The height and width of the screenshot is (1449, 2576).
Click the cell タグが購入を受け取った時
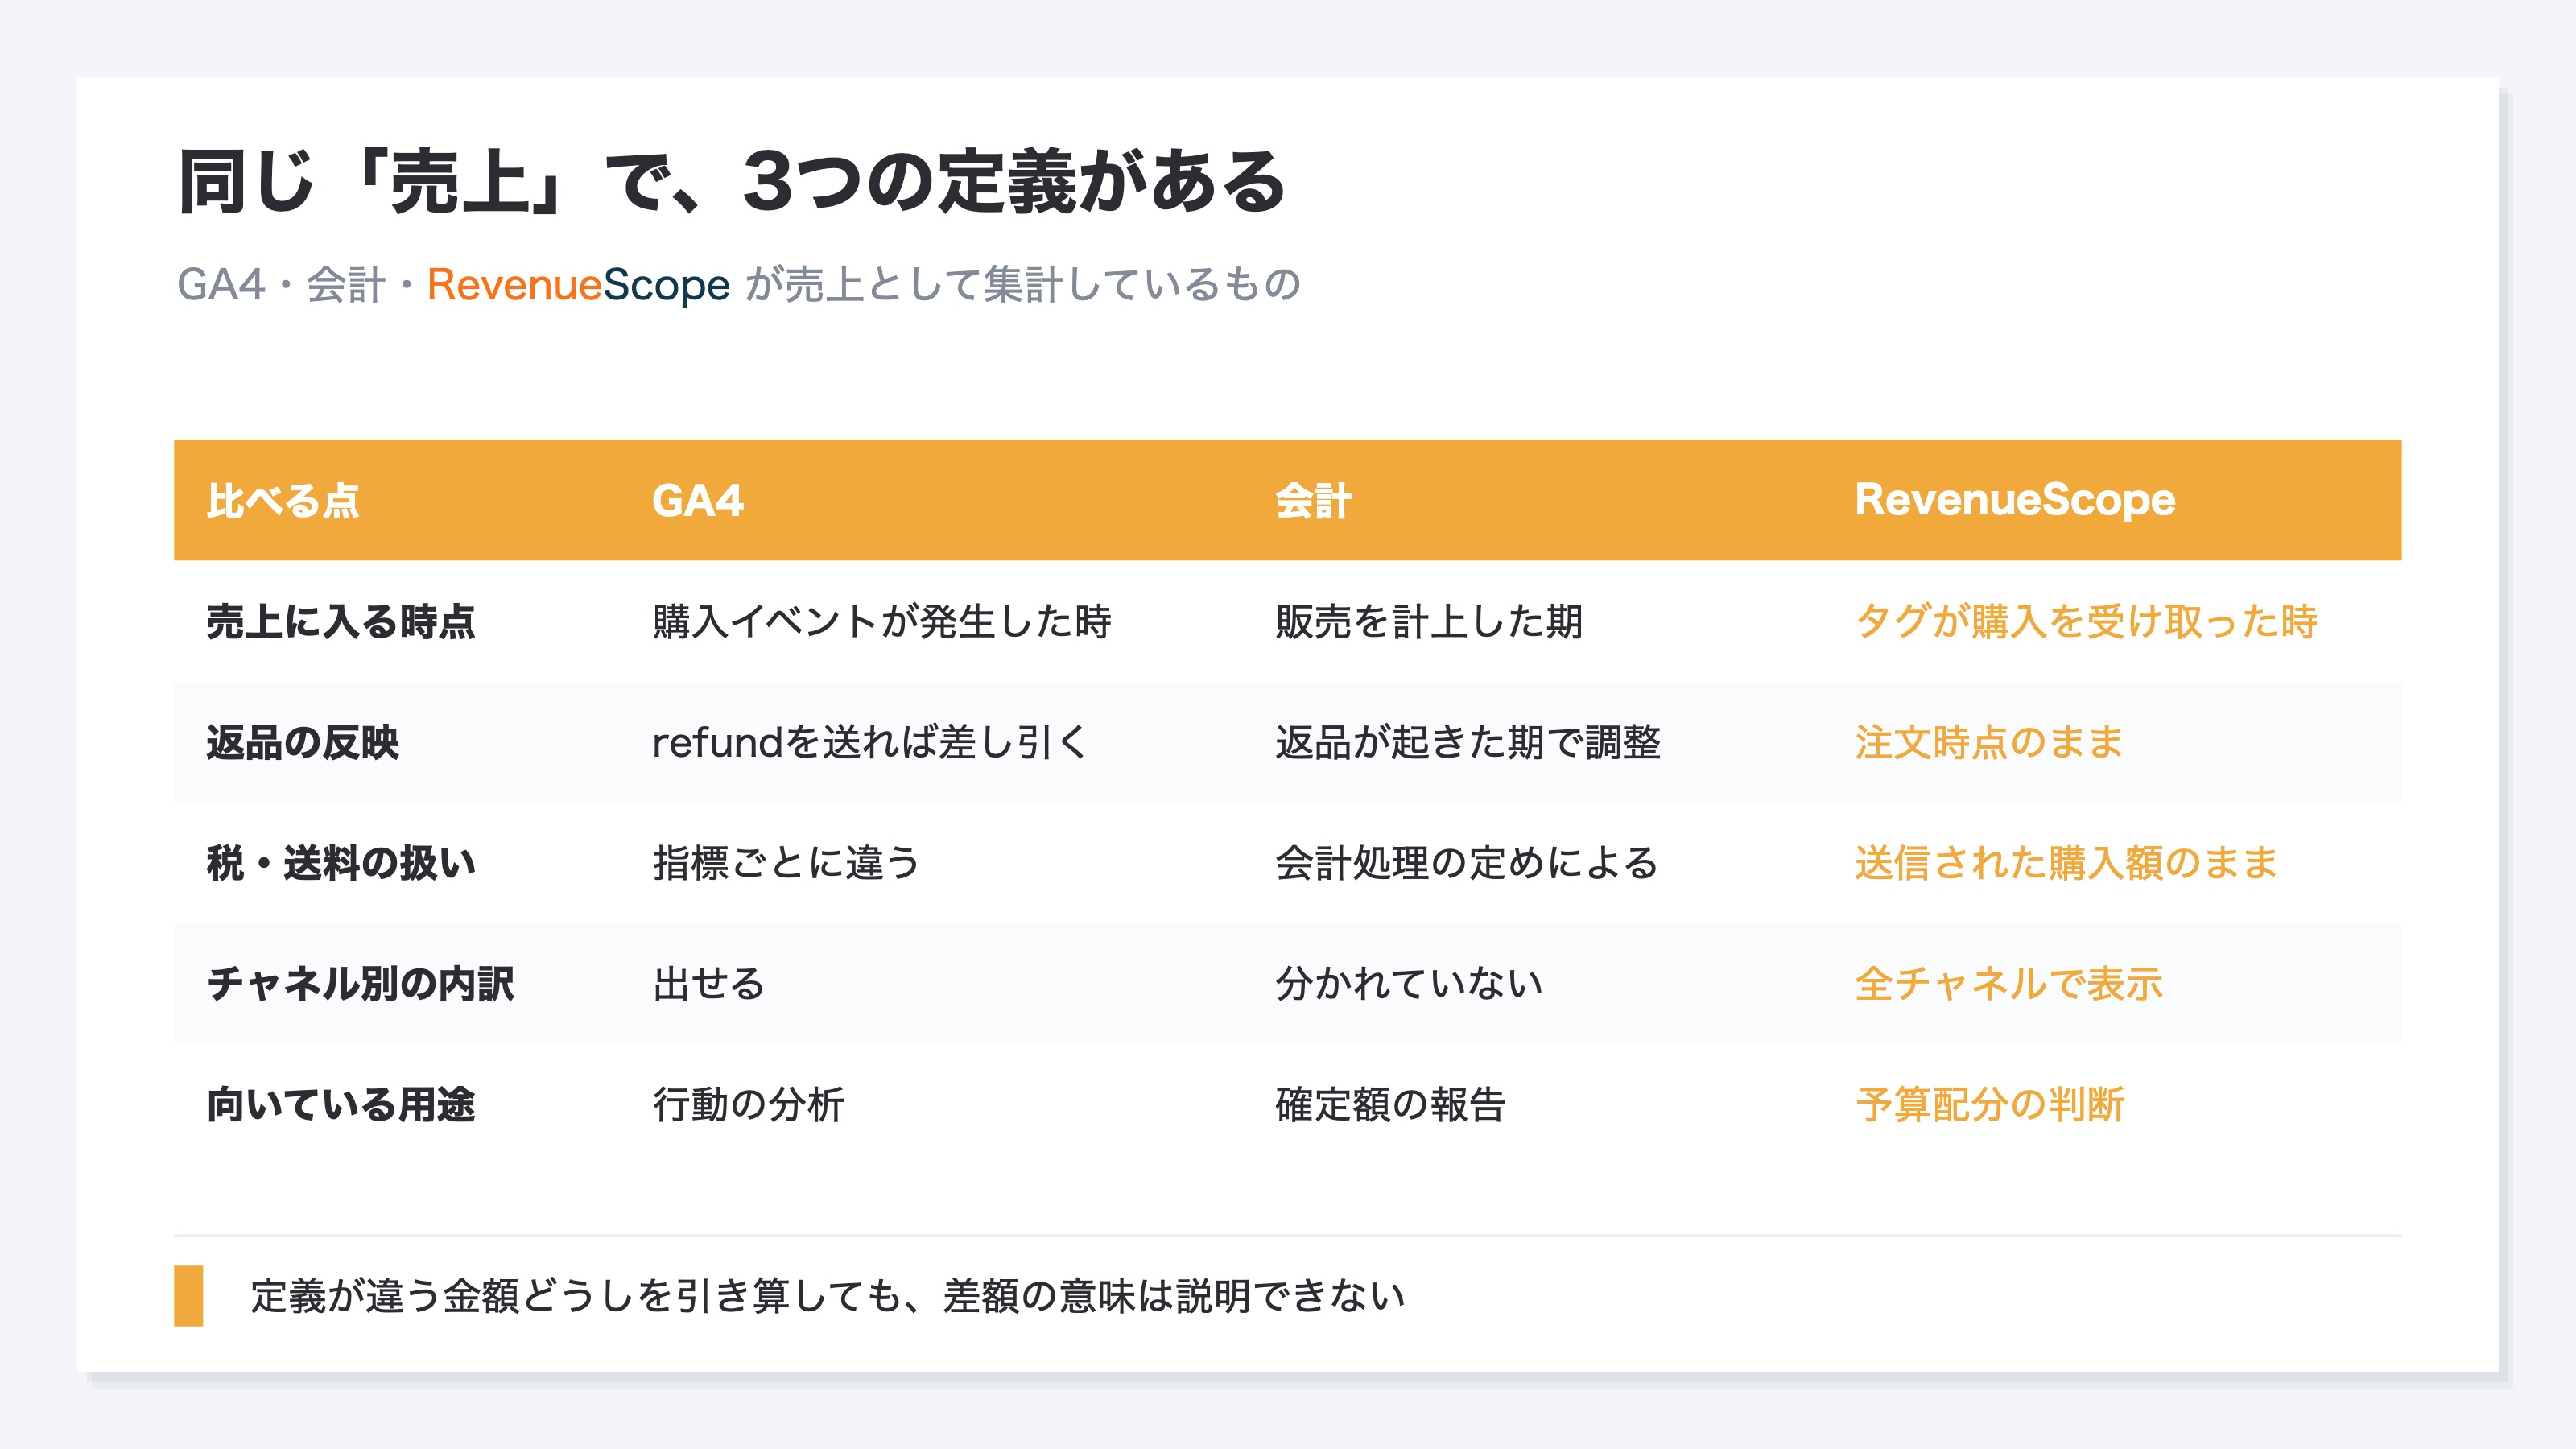click(2086, 621)
